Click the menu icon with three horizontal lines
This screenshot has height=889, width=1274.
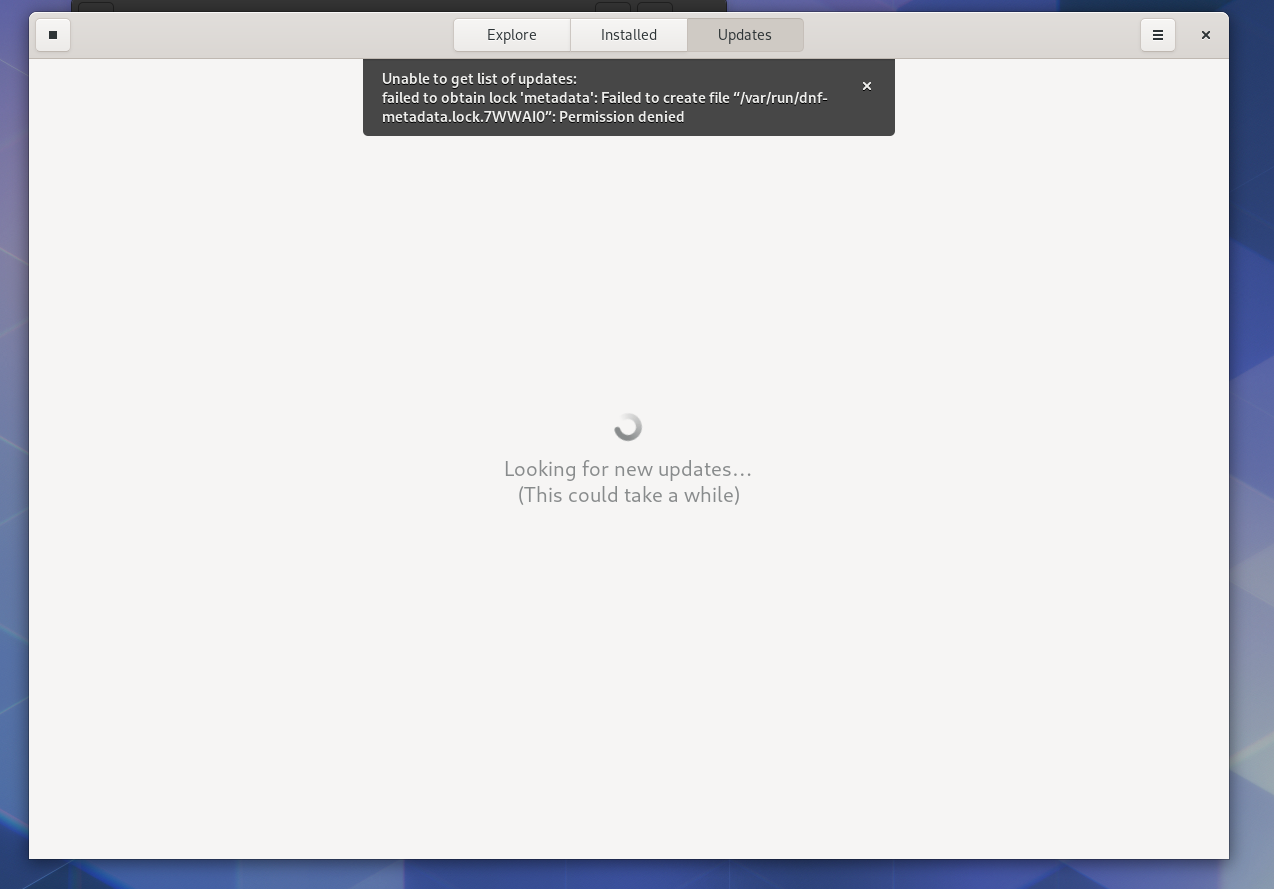pos(1157,35)
